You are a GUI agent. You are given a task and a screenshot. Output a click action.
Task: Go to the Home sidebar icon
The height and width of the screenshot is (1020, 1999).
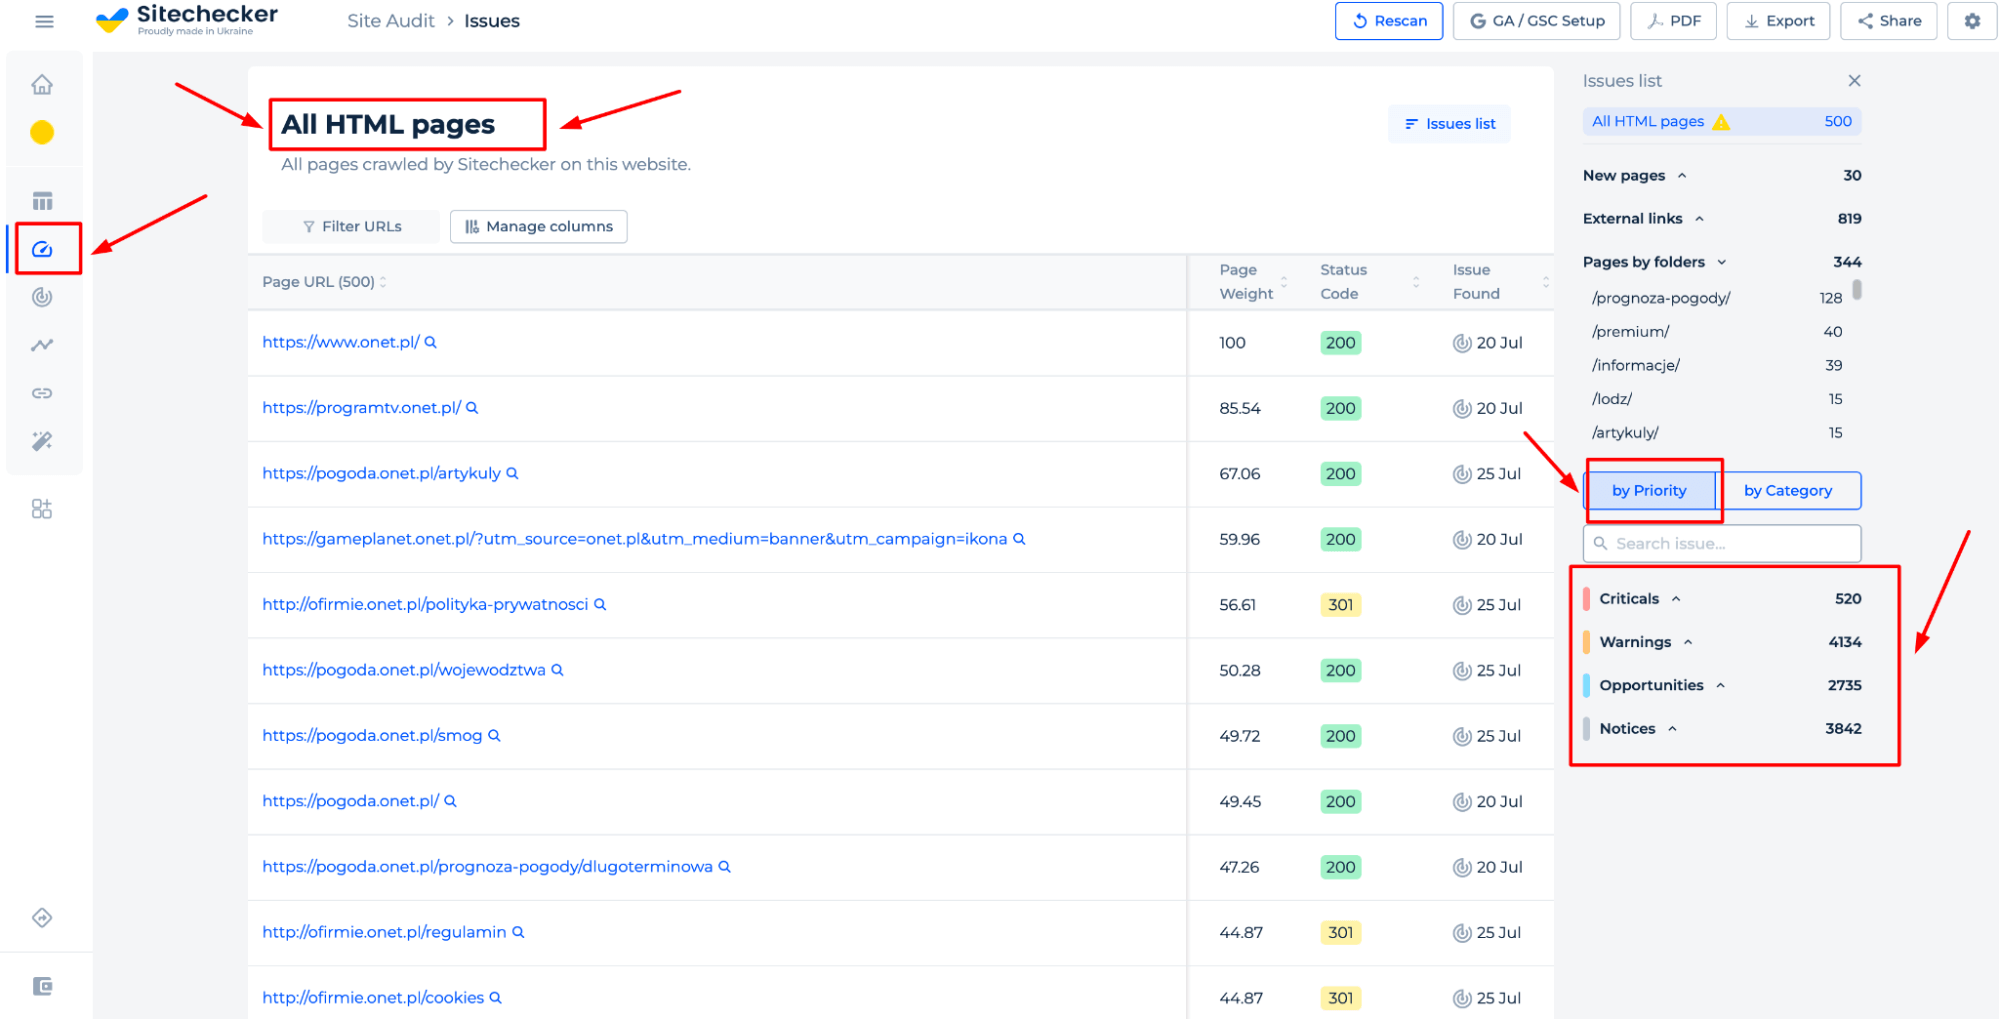42,85
